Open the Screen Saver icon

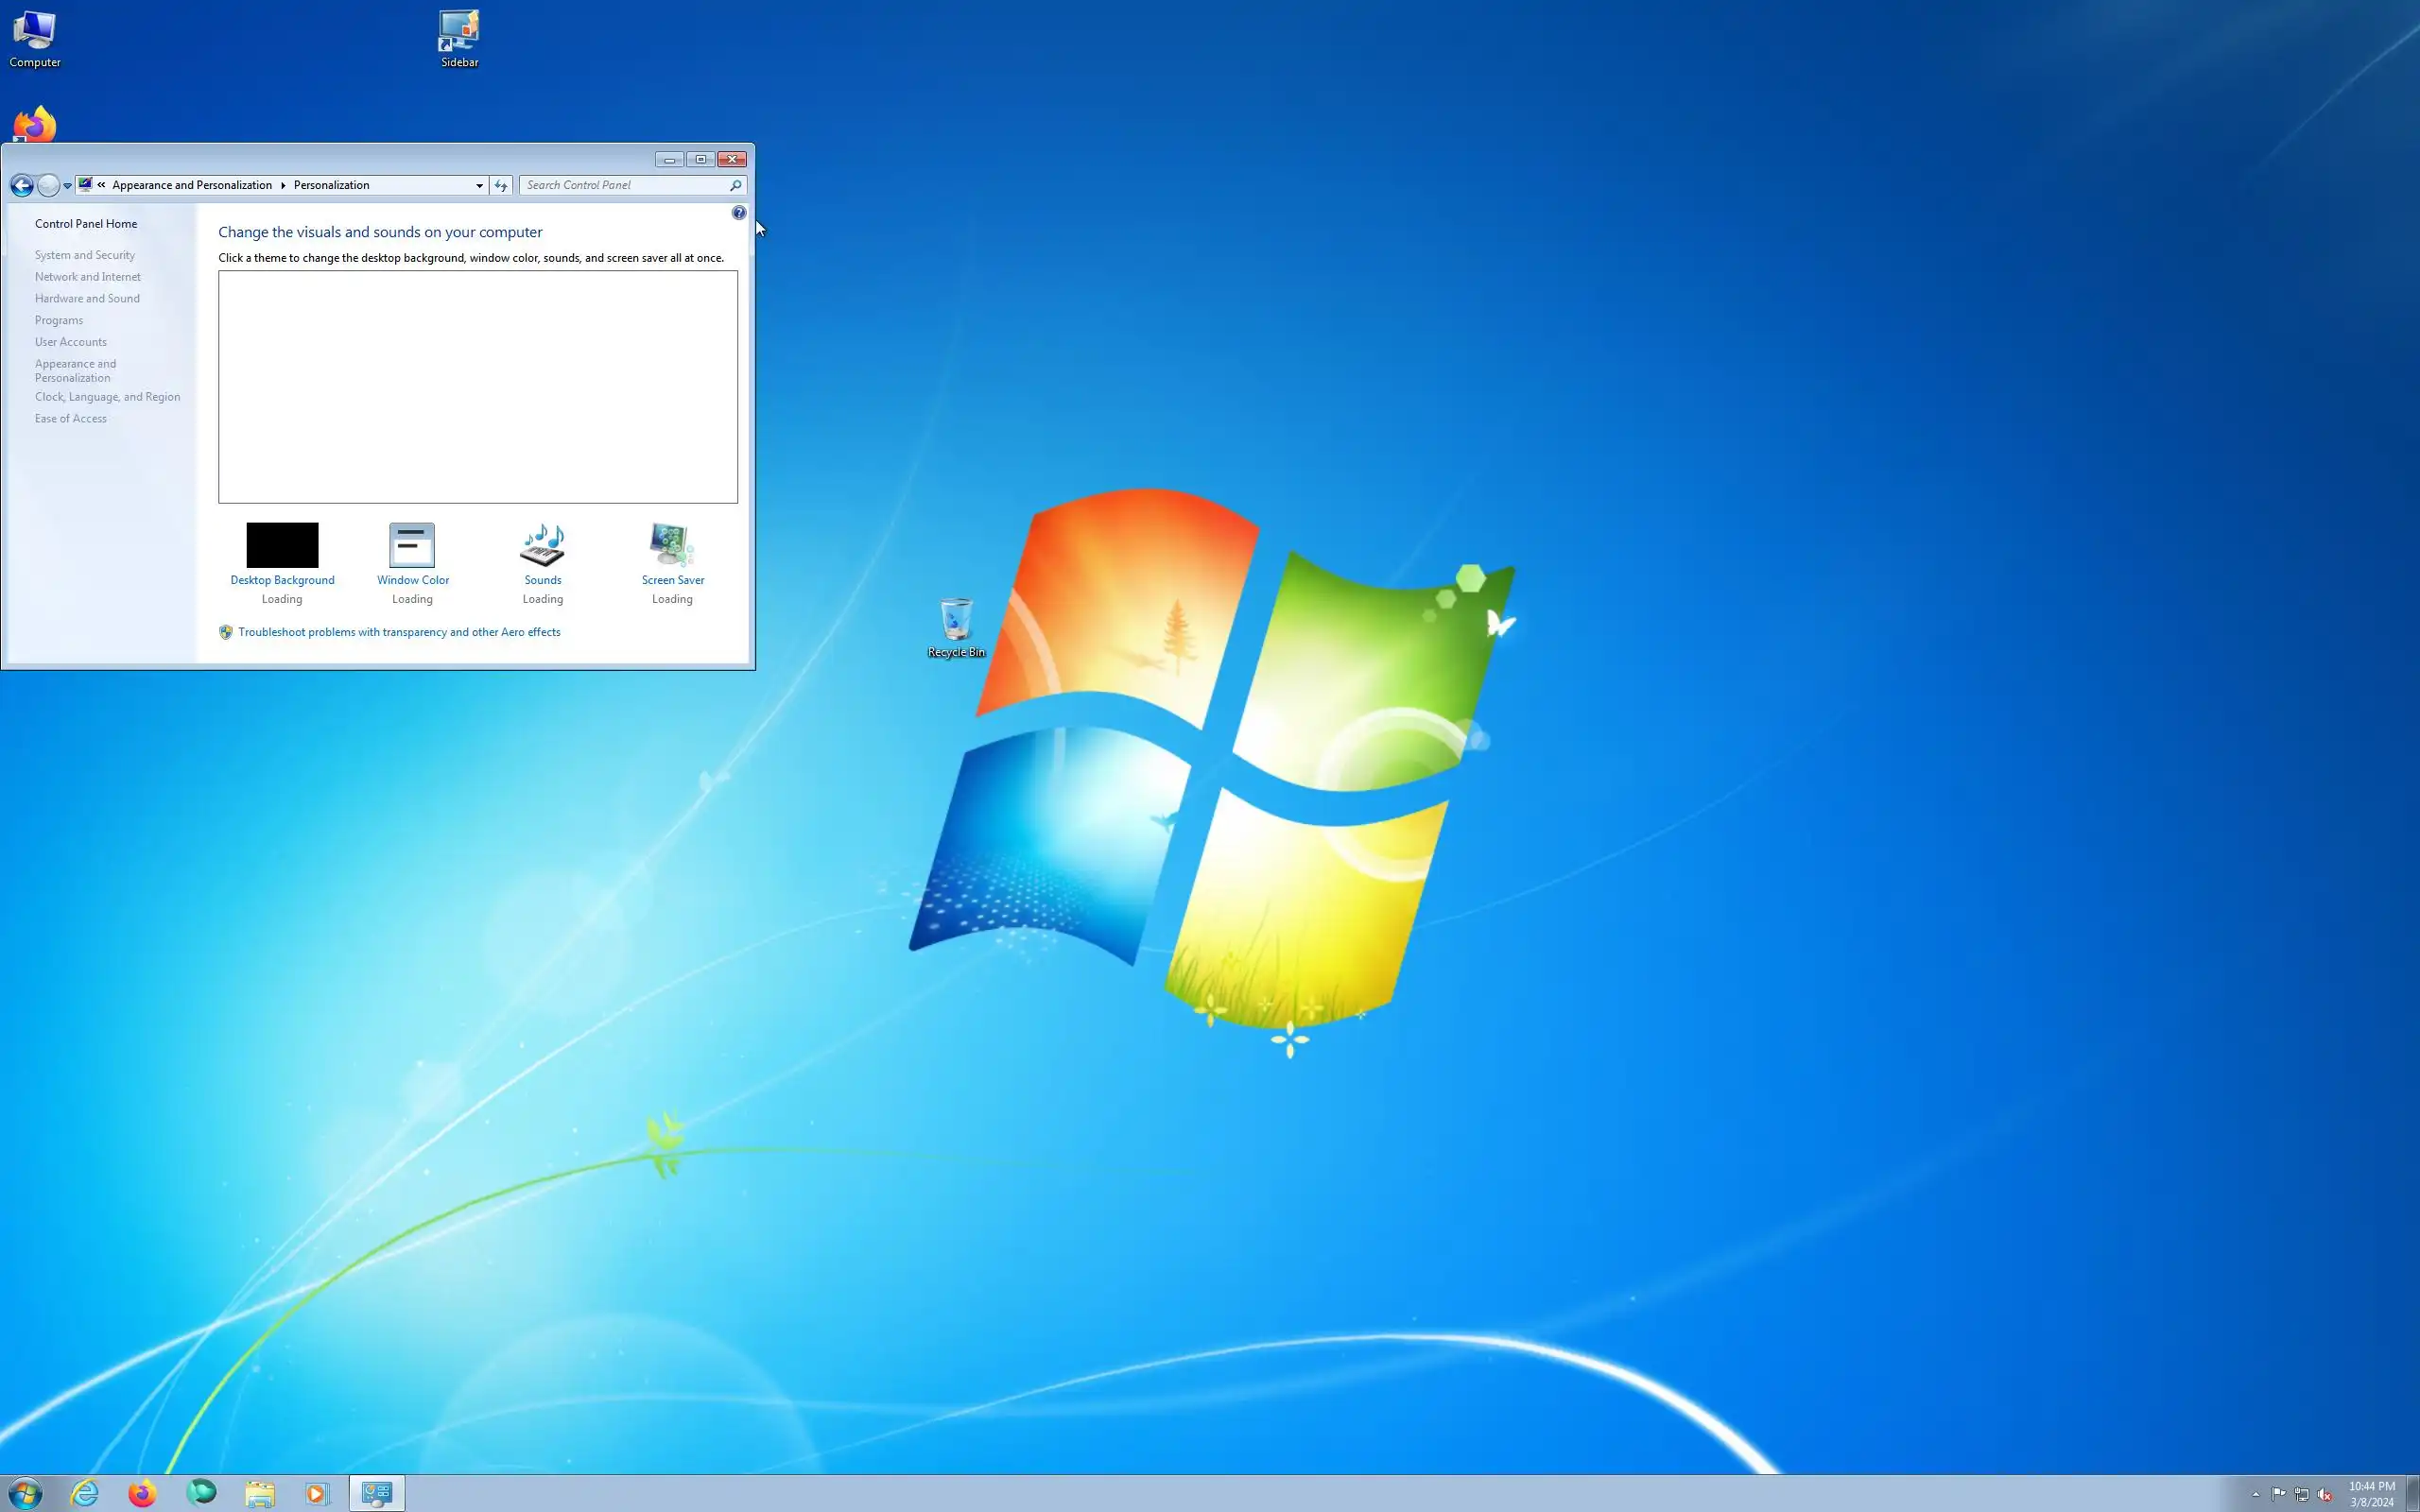(x=672, y=546)
